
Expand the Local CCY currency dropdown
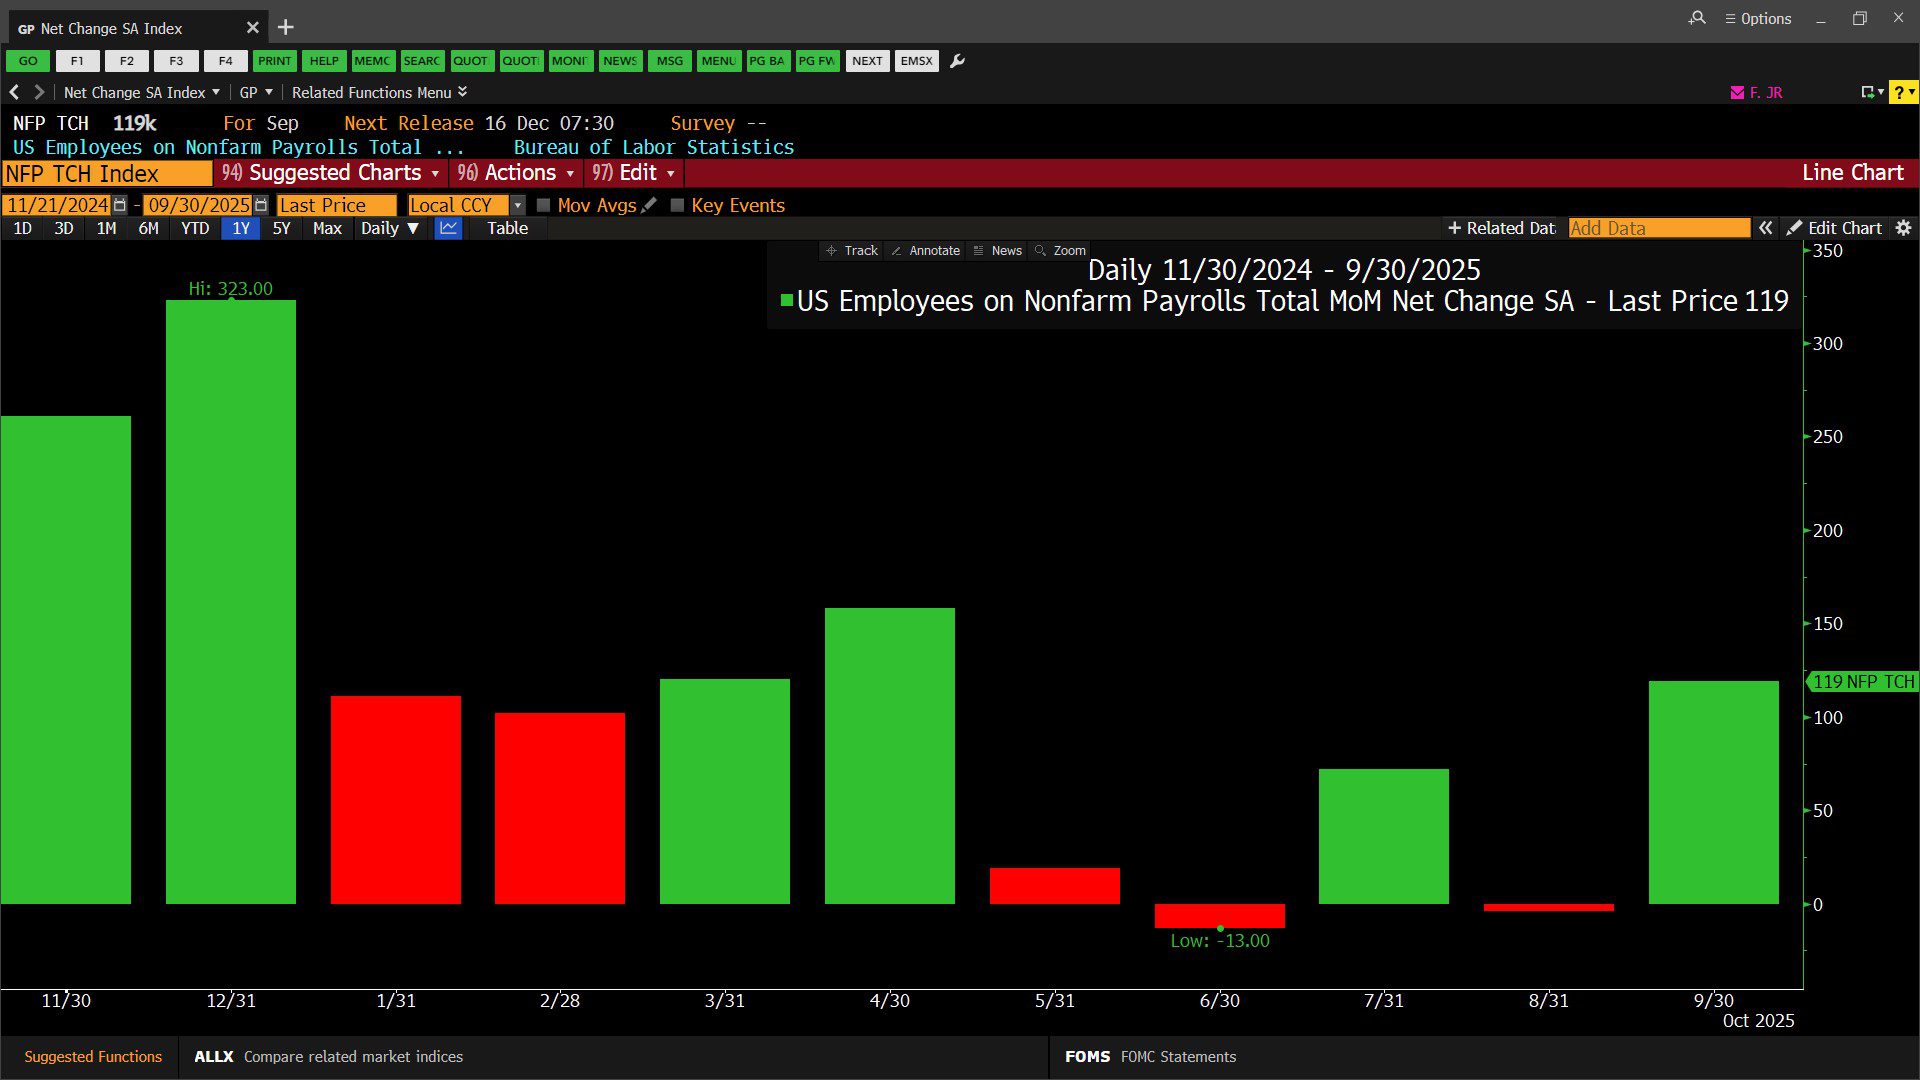(517, 205)
